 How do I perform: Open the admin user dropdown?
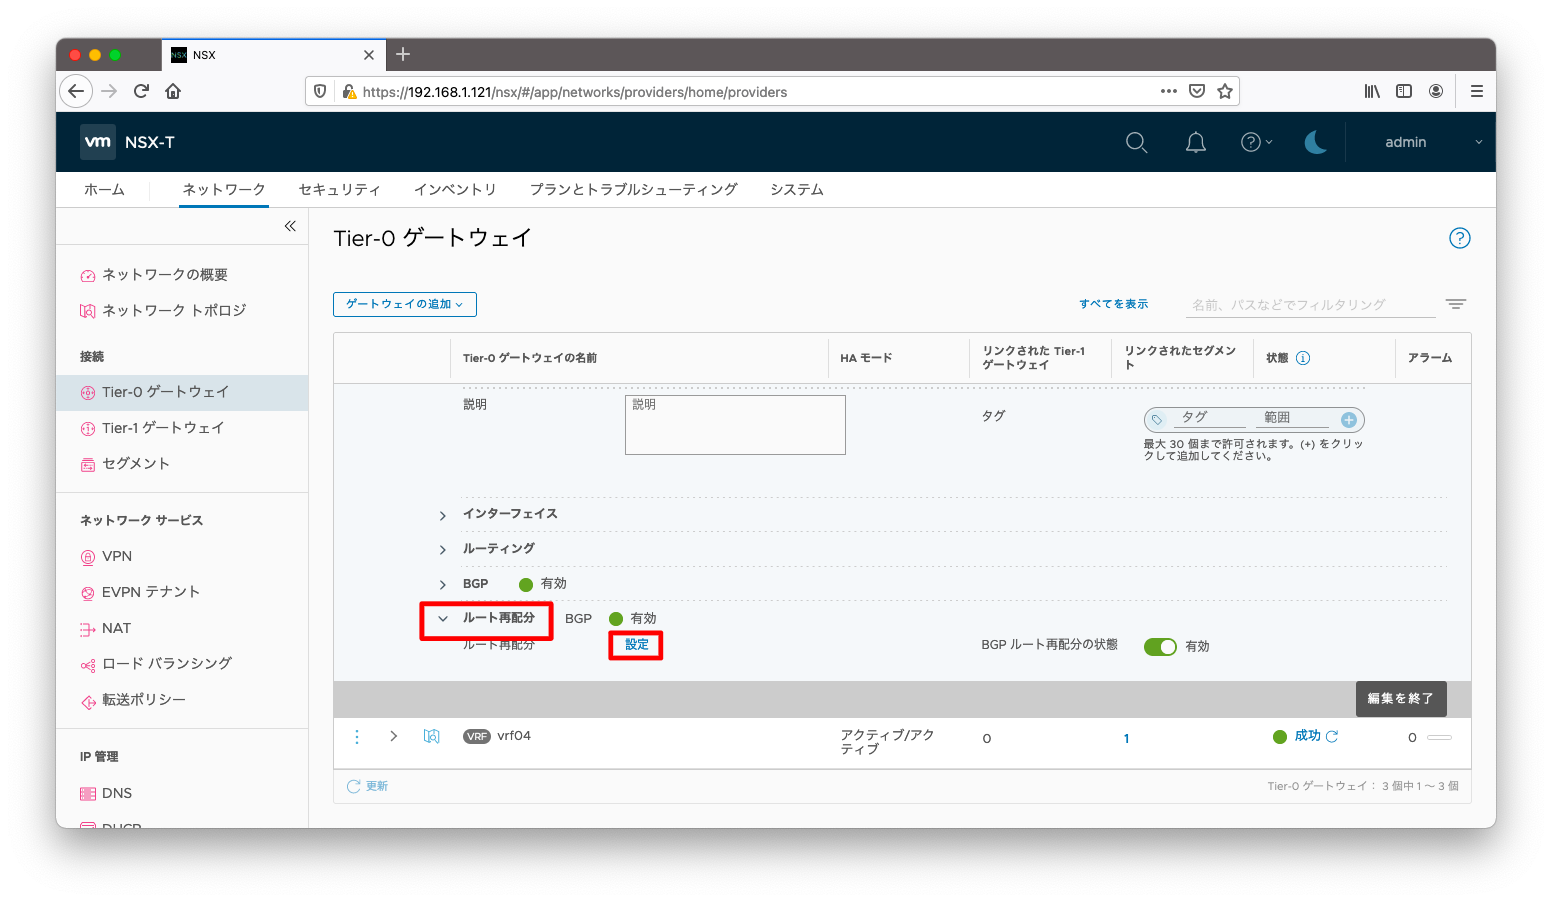(x=1433, y=143)
